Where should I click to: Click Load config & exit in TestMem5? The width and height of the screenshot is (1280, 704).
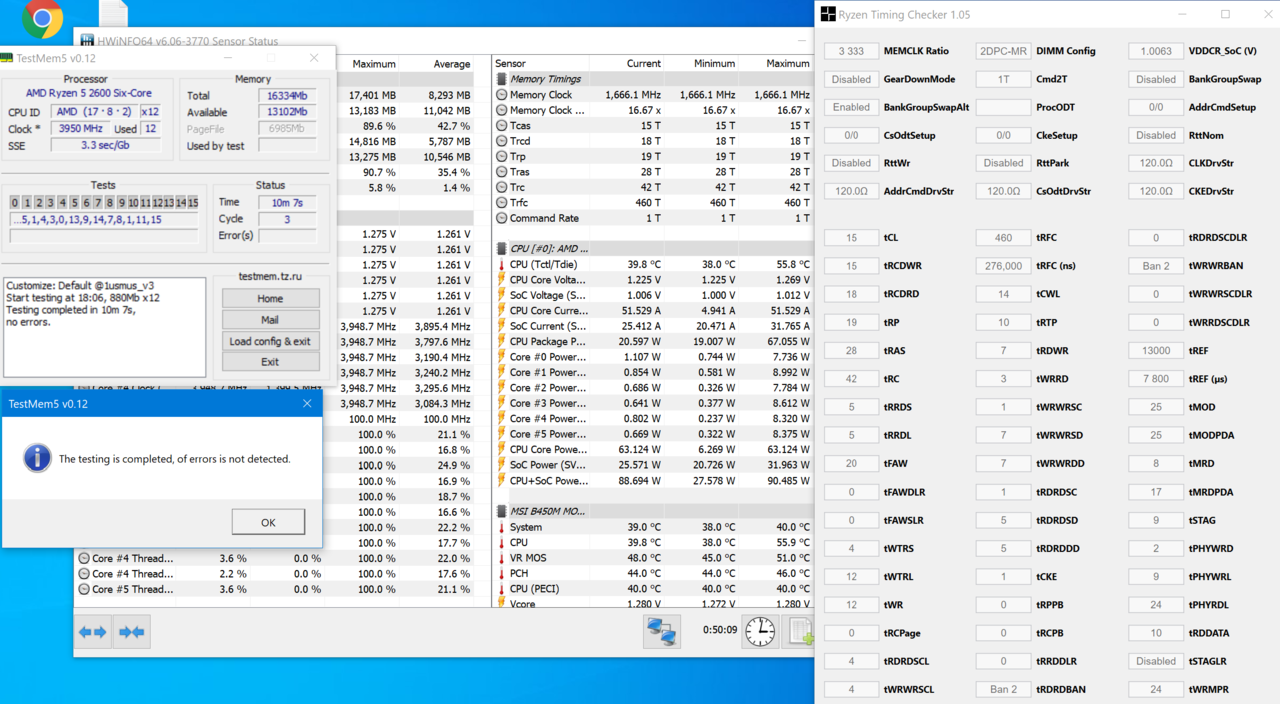pyautogui.click(x=270, y=341)
